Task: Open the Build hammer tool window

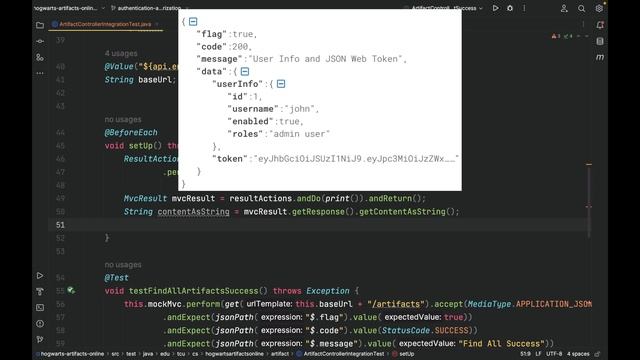Action: 40,291
